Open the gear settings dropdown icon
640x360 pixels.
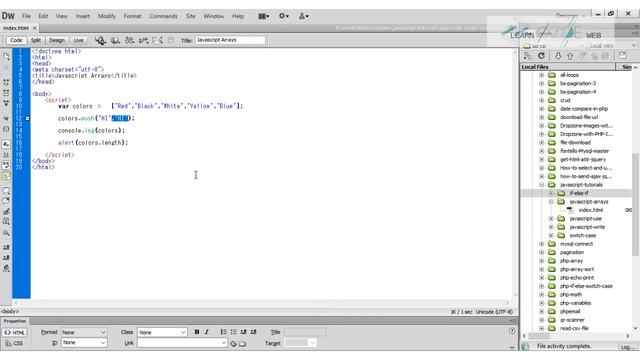pyautogui.click(x=284, y=16)
